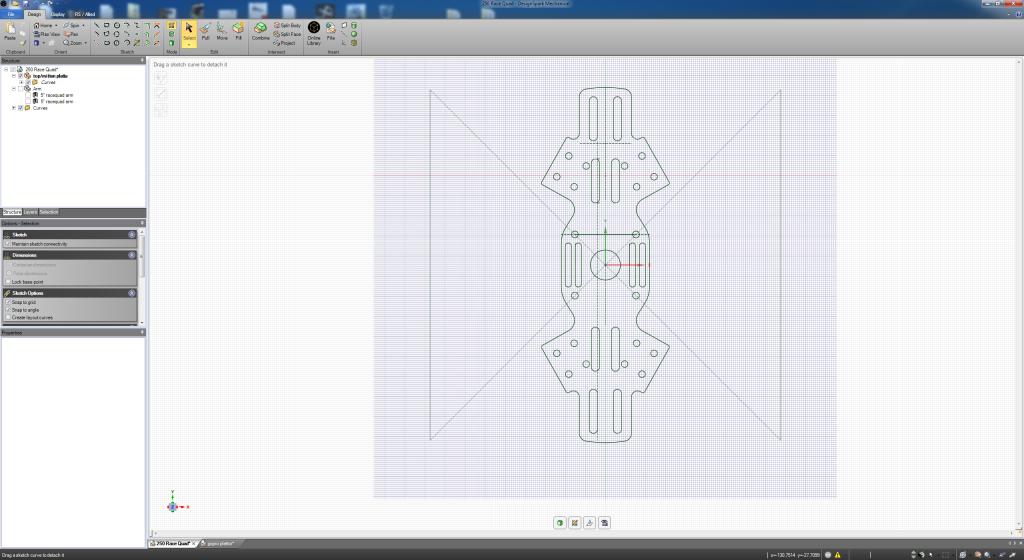Screen dimensions: 1024x560
Task: Open the Online Library
Action: click(x=314, y=33)
